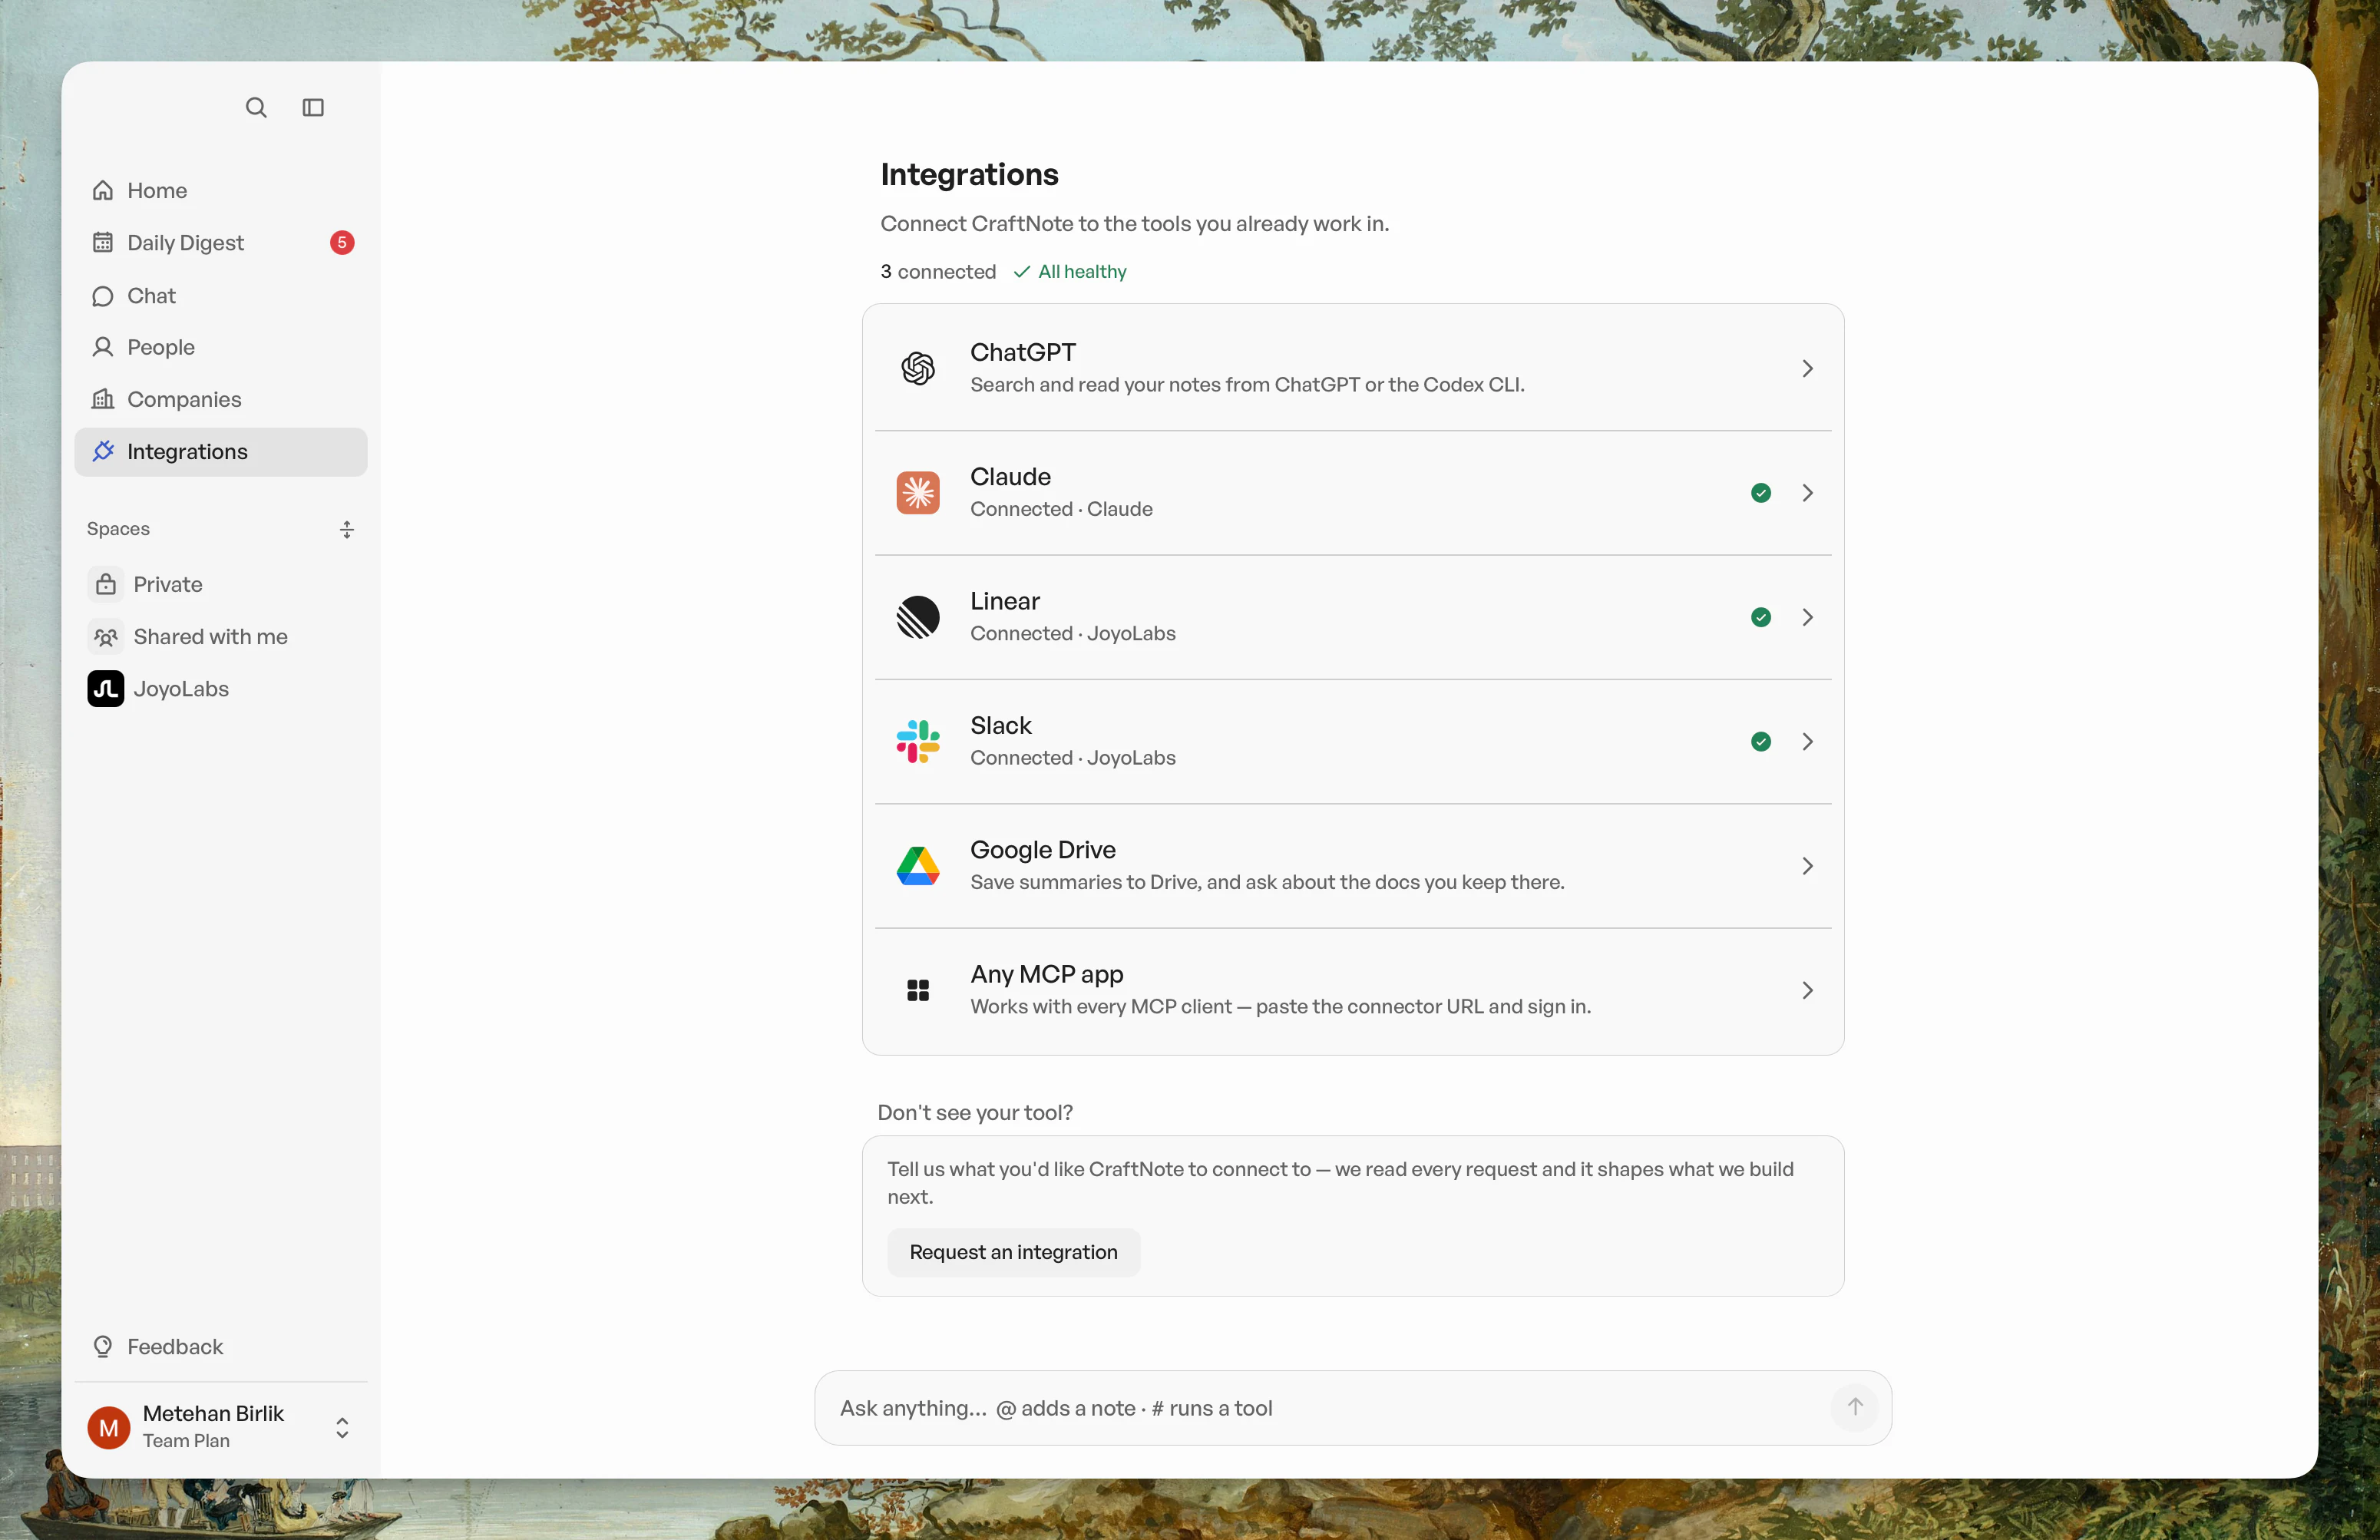Click Linear's "Connected · JoyoLabs" text
Image resolution: width=2380 pixels, height=1540 pixels.
[x=1072, y=633]
